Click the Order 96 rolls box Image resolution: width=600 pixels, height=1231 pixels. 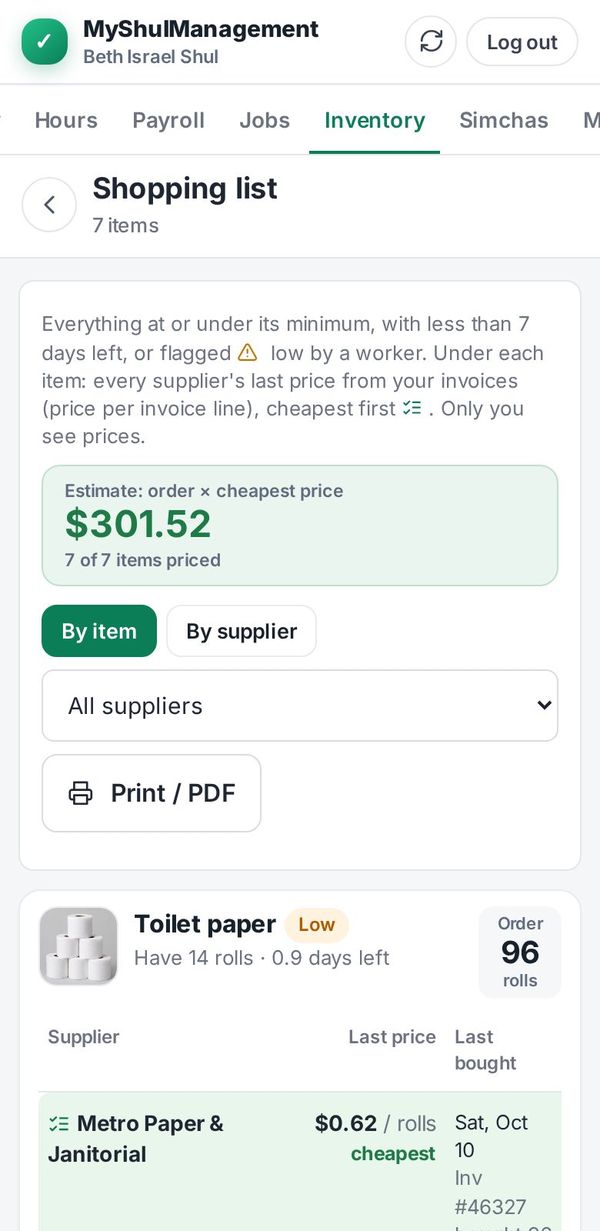520,952
